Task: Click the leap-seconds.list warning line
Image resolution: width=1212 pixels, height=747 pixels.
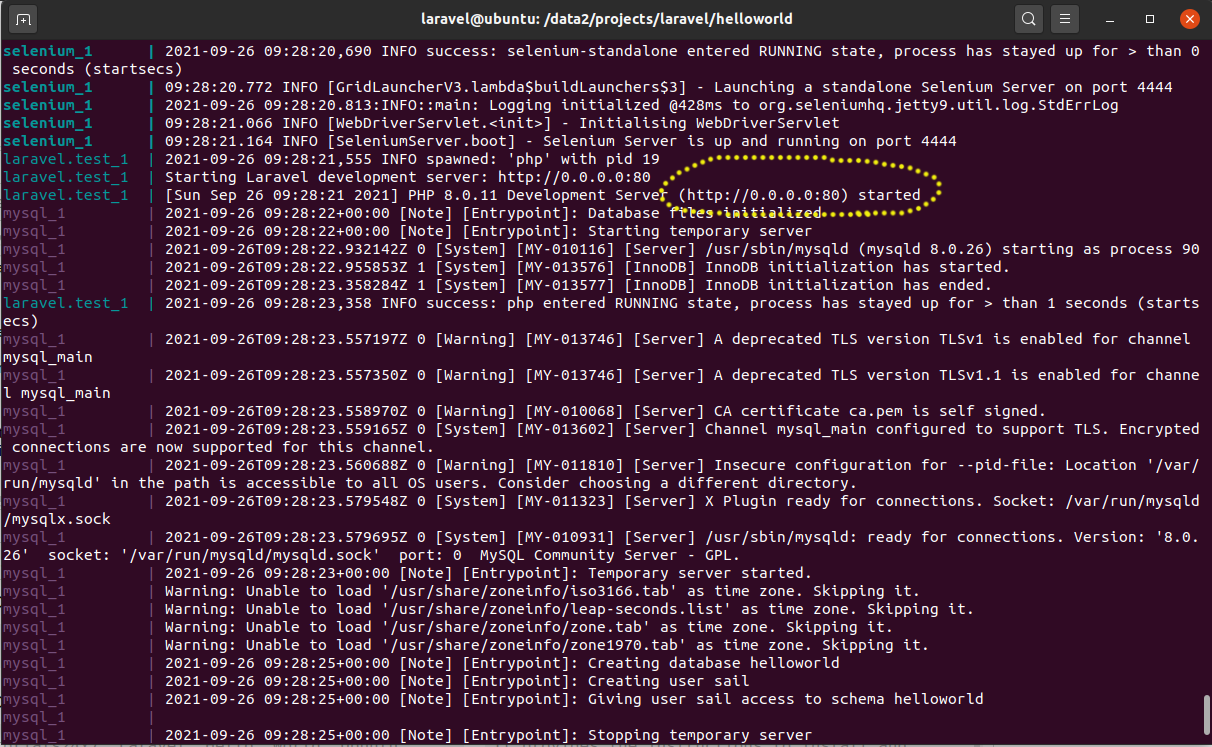Action: [569, 609]
